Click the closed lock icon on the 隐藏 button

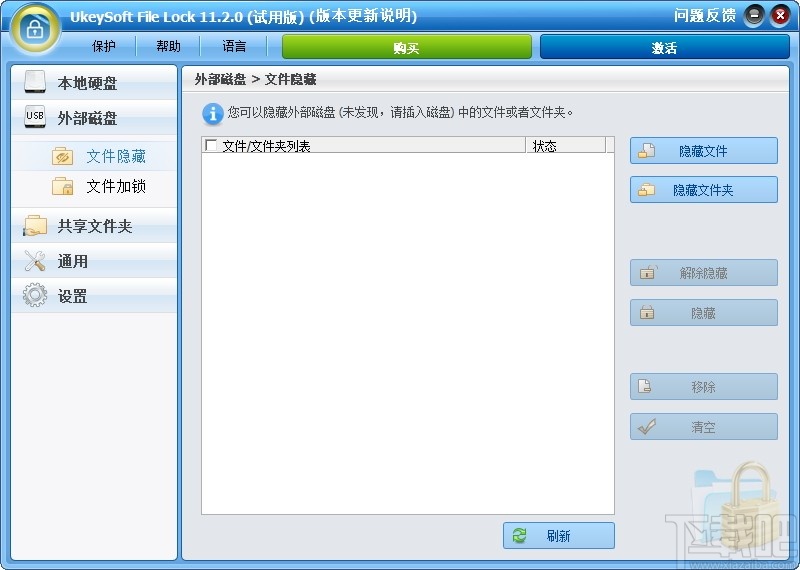coord(647,312)
